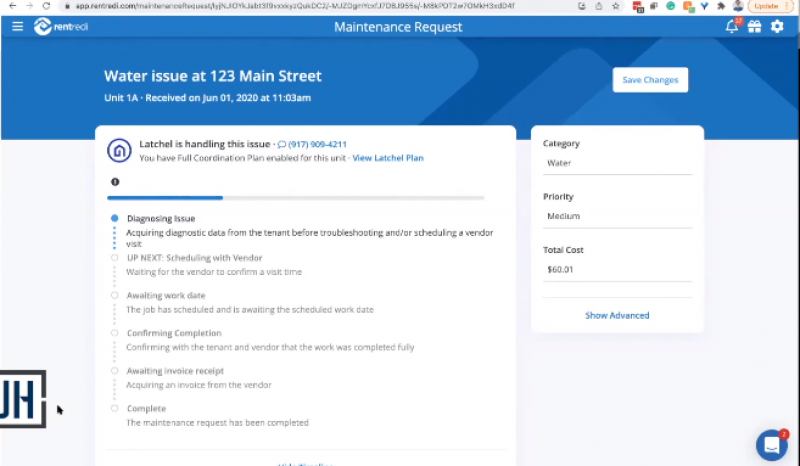The height and width of the screenshot is (466, 800).
Task: Open the gift rewards icon
Action: (x=754, y=27)
